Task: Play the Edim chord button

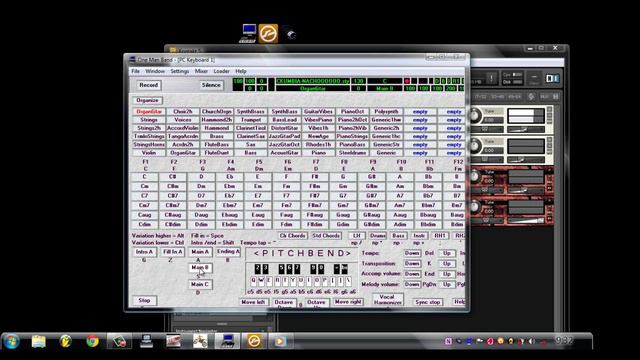Action: point(258,224)
